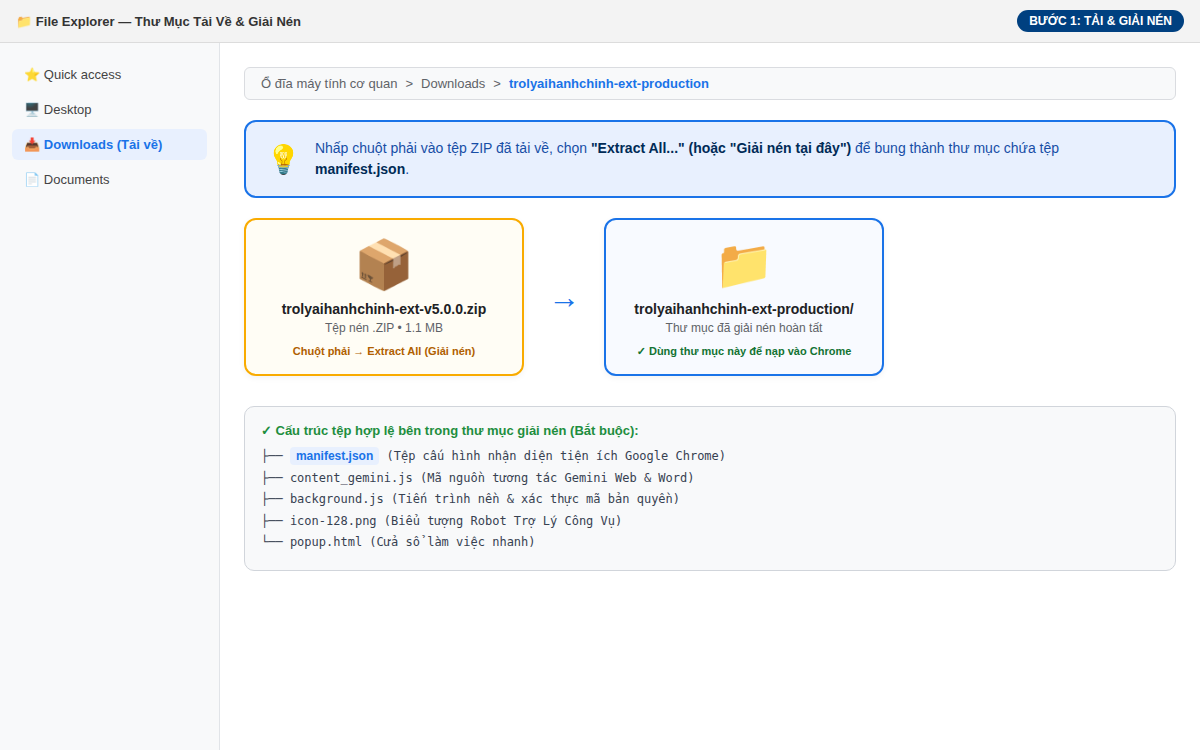This screenshot has height=750, width=1200.
Task: Go to Documents in the sidebar
Action: click(109, 179)
